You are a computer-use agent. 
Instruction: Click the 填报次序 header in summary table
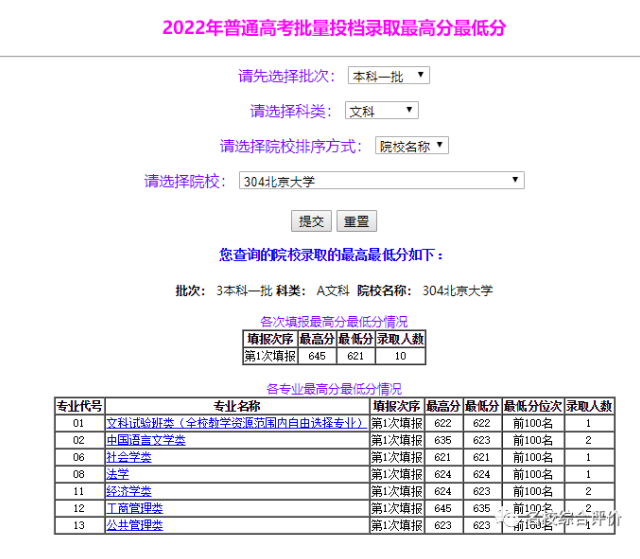coord(270,339)
